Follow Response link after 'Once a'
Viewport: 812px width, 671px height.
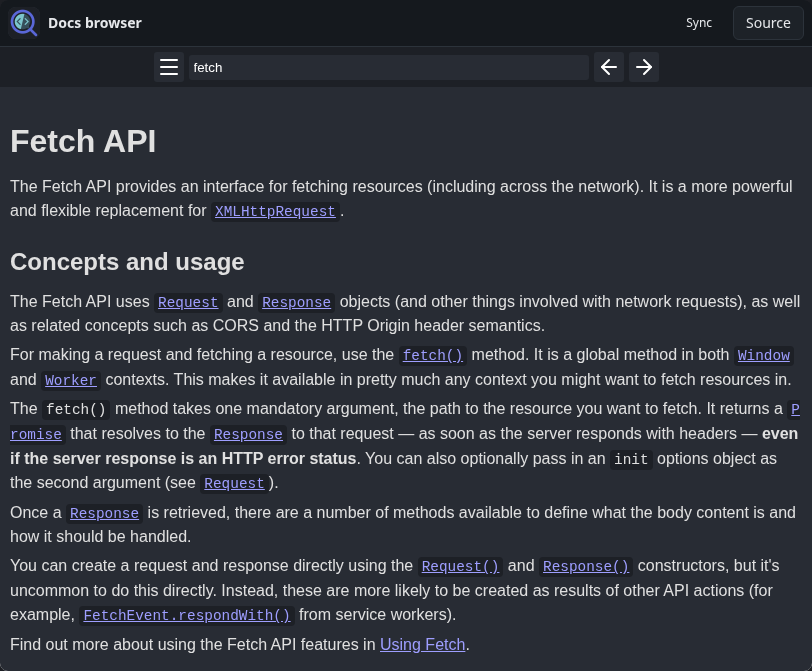pos(104,513)
